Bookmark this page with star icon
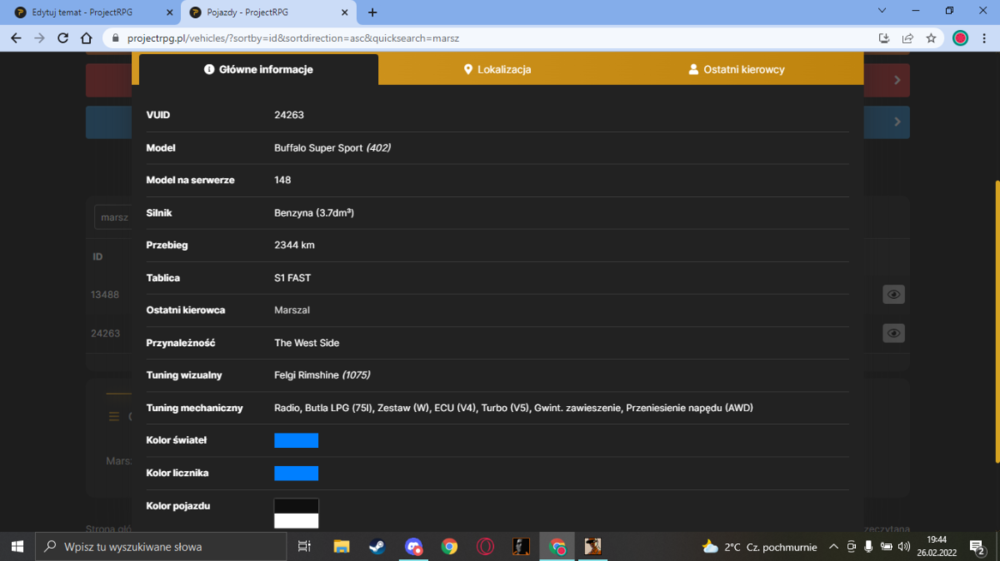Viewport: 1000px width, 561px height. tap(931, 38)
